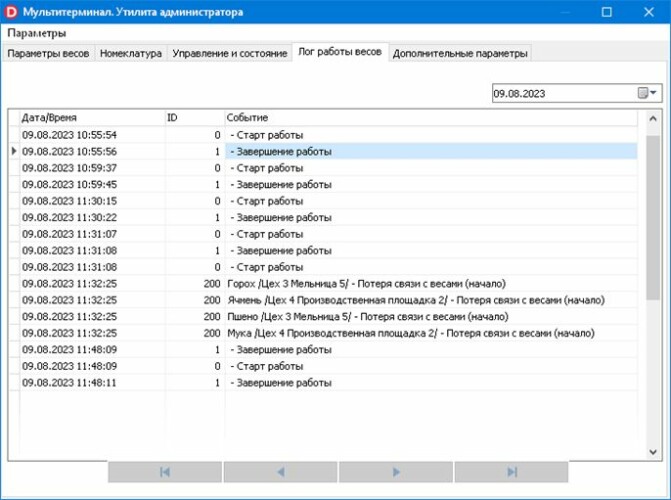Jump to last record navigation button
This screenshot has width=671, height=500.
pyautogui.click(x=511, y=472)
